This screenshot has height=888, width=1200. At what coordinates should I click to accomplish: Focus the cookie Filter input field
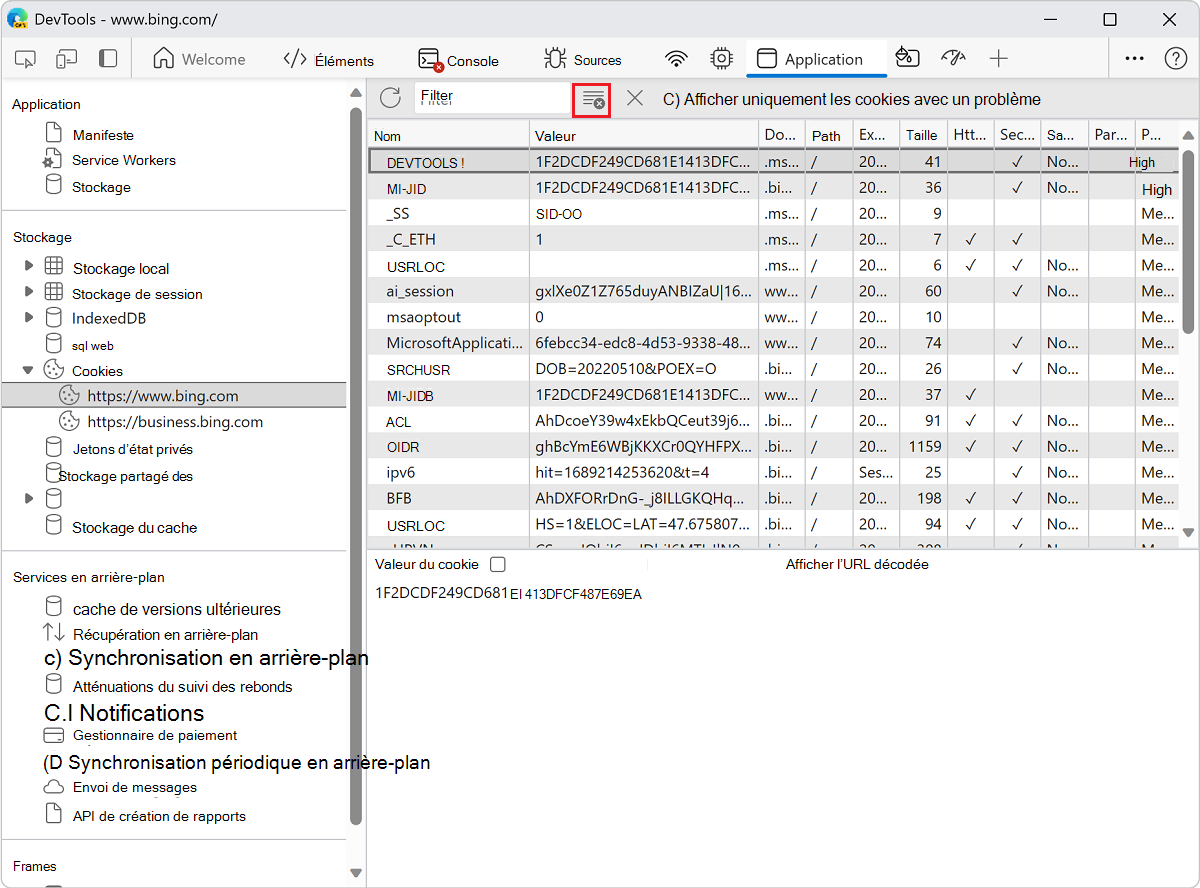point(492,98)
